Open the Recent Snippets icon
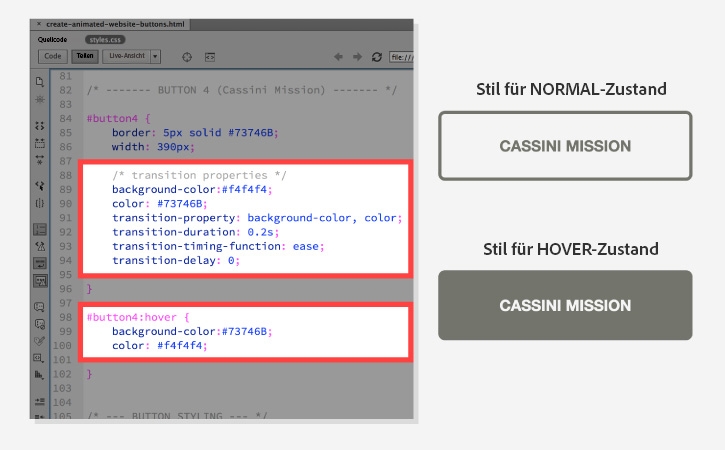Viewport: 725px width, 450px height. coord(40,358)
